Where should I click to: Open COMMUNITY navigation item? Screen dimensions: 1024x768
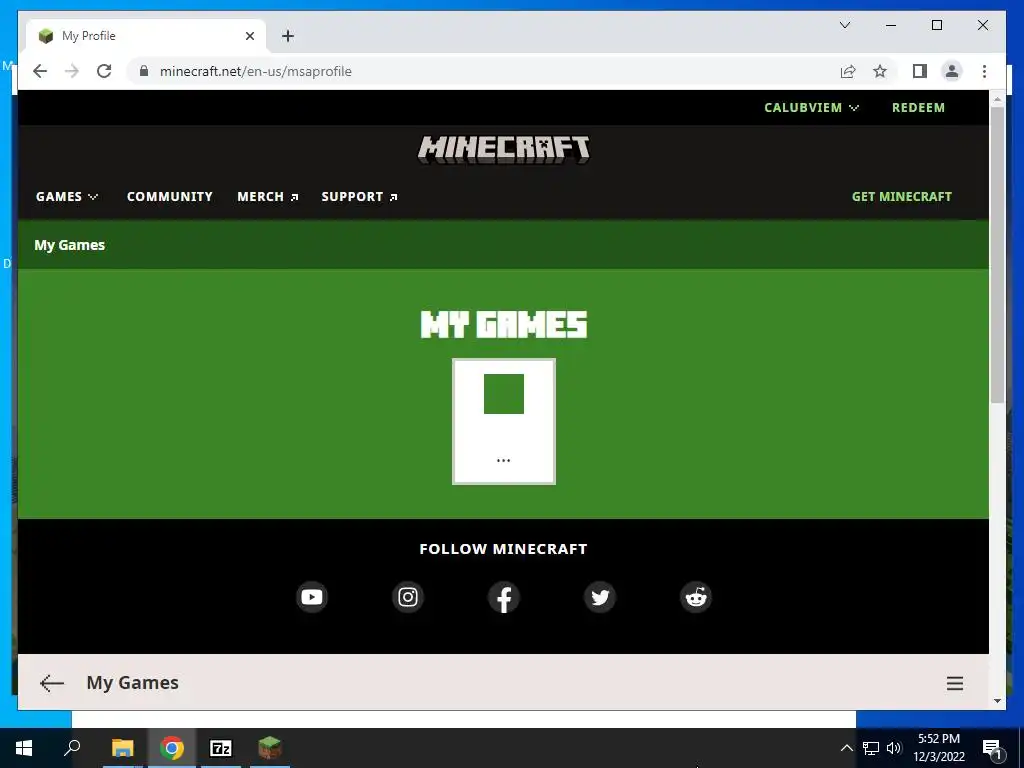click(170, 197)
